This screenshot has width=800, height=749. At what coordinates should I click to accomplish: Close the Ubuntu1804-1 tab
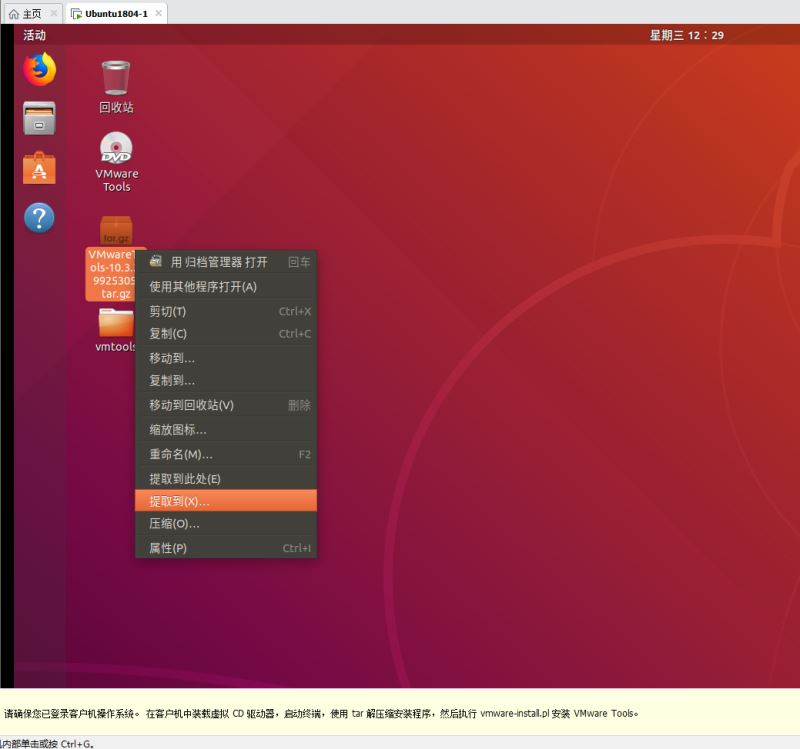[159, 13]
